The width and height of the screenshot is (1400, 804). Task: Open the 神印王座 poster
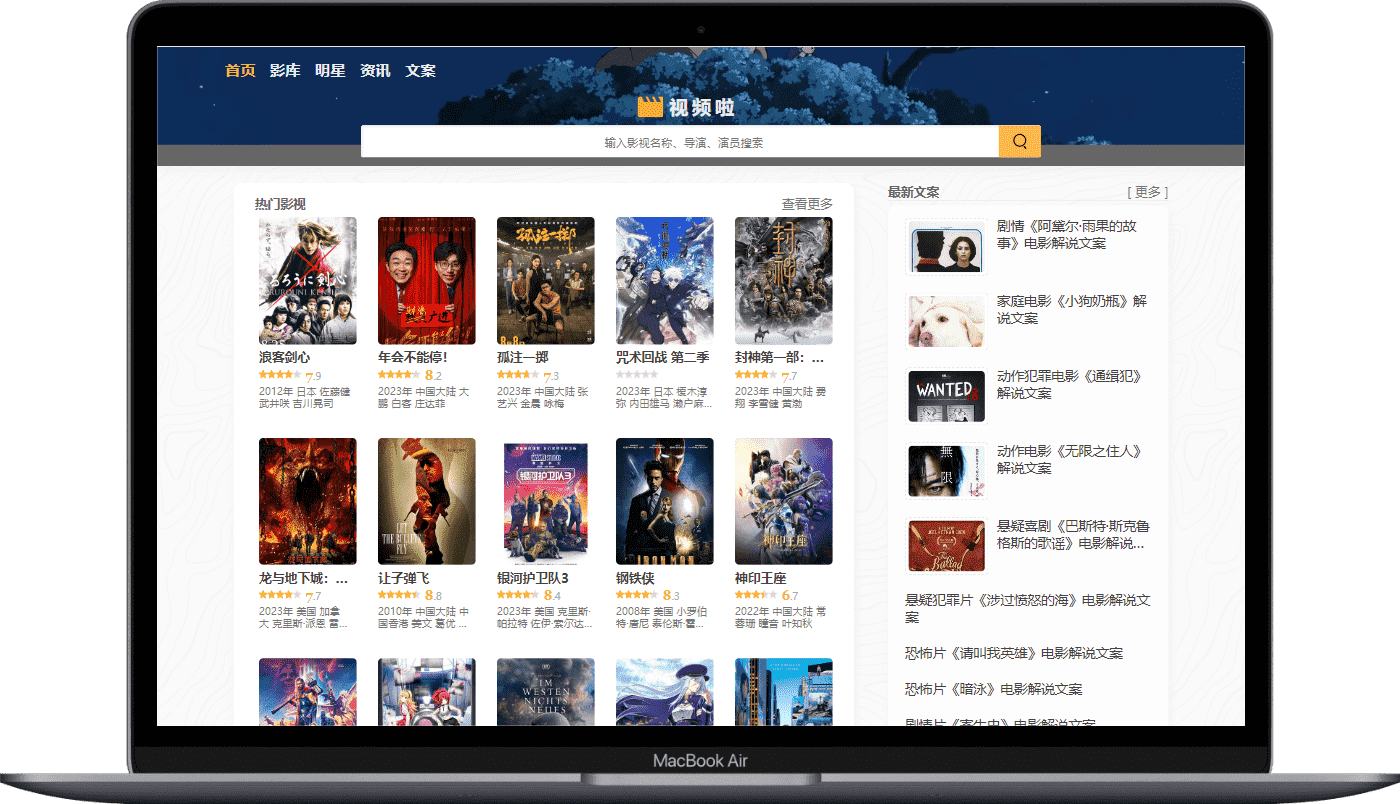point(784,501)
